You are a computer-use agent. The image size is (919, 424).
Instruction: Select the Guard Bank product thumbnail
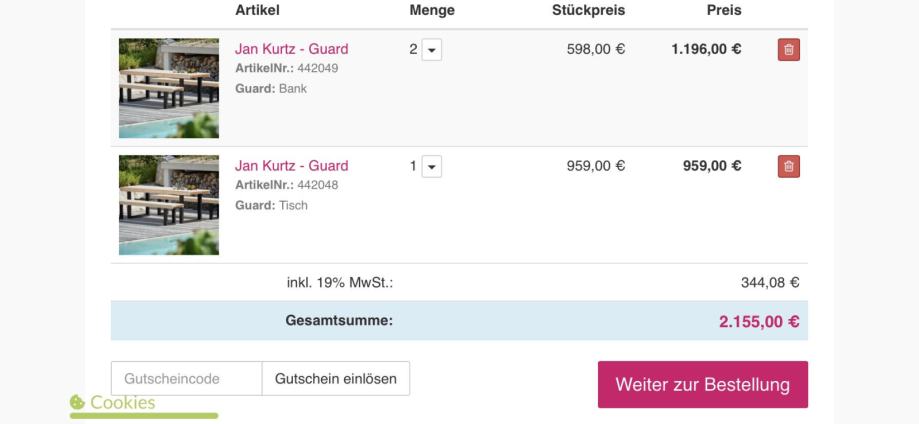coord(169,88)
